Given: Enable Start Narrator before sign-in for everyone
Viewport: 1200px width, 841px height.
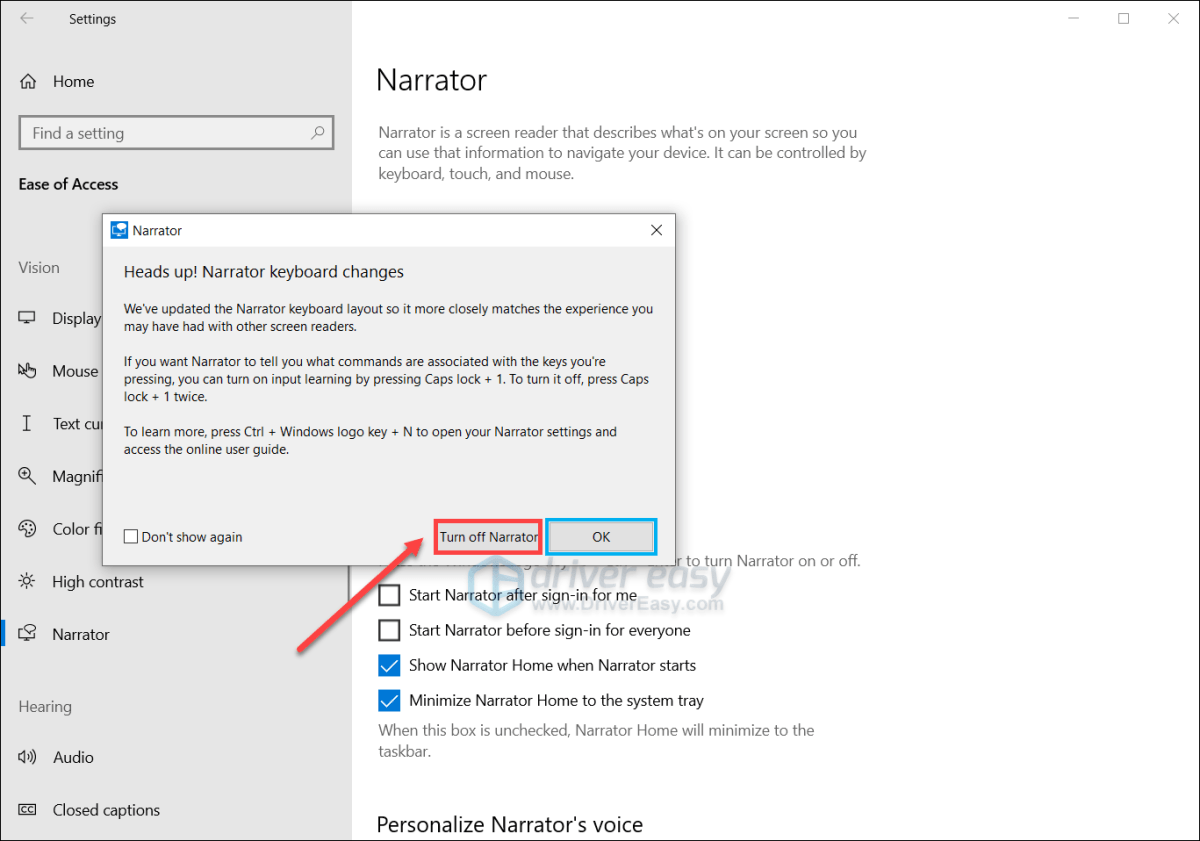Looking at the screenshot, I should [389, 630].
